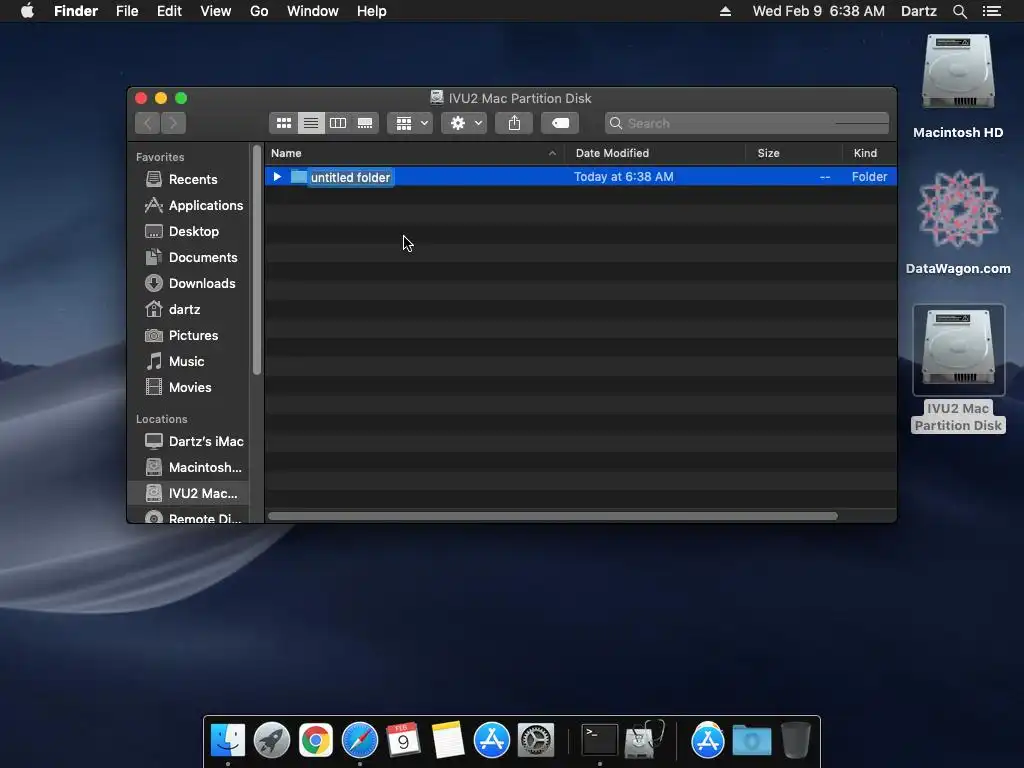Click the Finder search field
This screenshot has height=768, width=1024.
click(746, 123)
